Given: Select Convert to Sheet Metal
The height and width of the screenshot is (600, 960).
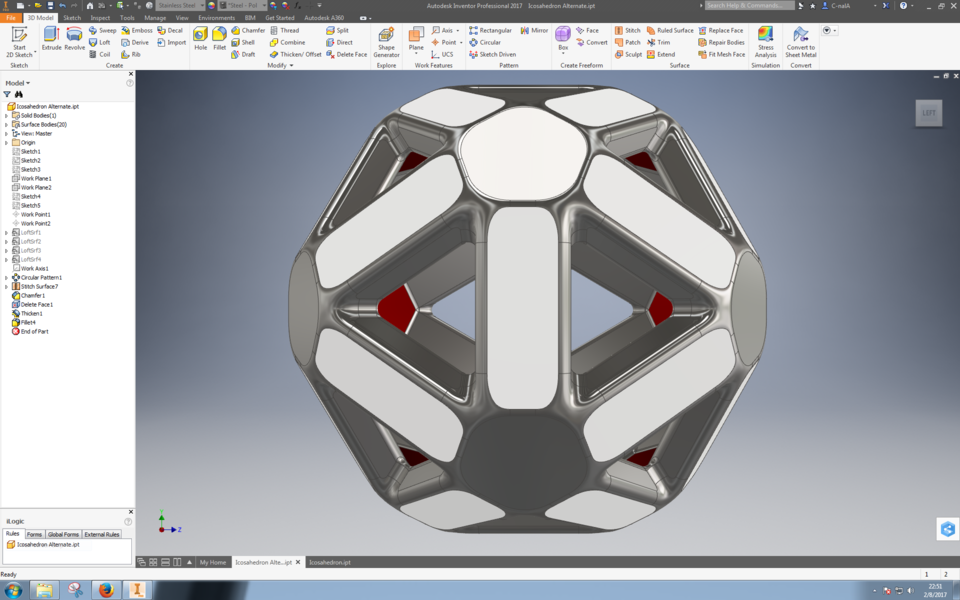Looking at the screenshot, I should [800, 38].
